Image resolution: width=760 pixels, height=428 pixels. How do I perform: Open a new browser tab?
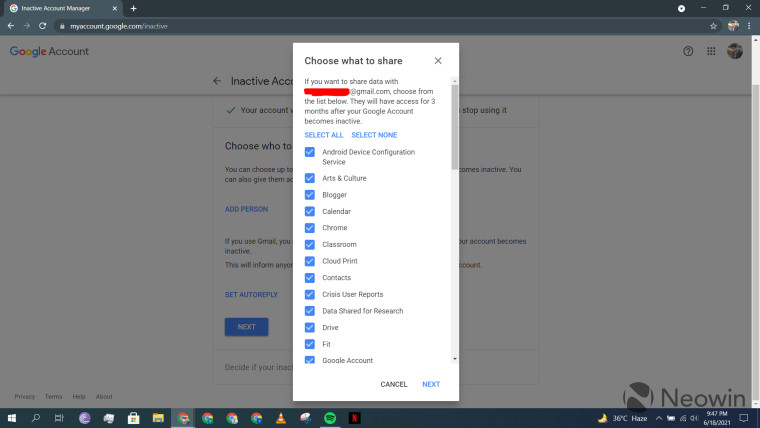tap(133, 8)
